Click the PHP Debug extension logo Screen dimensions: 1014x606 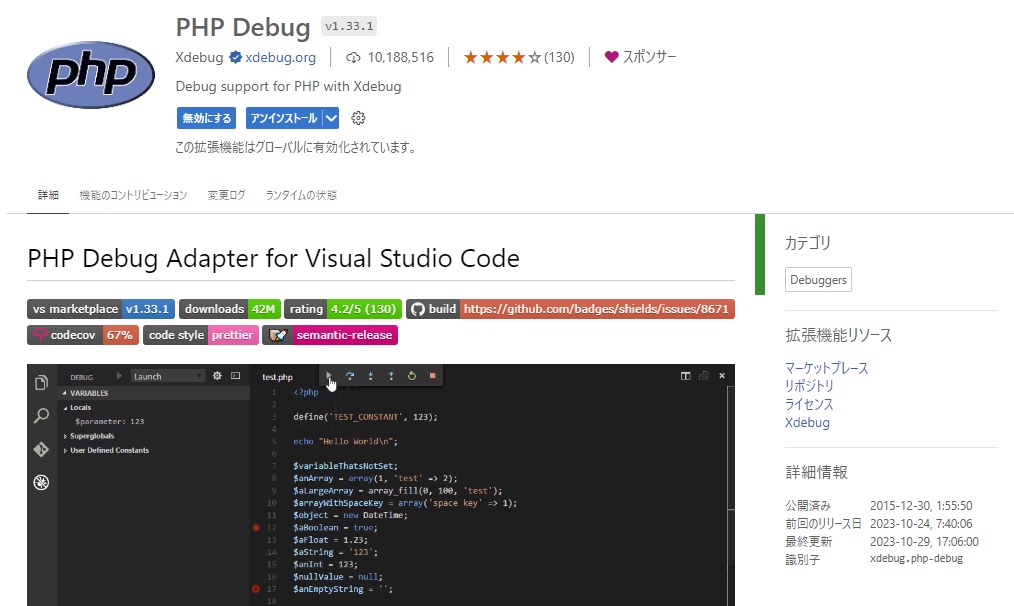tap(91, 75)
